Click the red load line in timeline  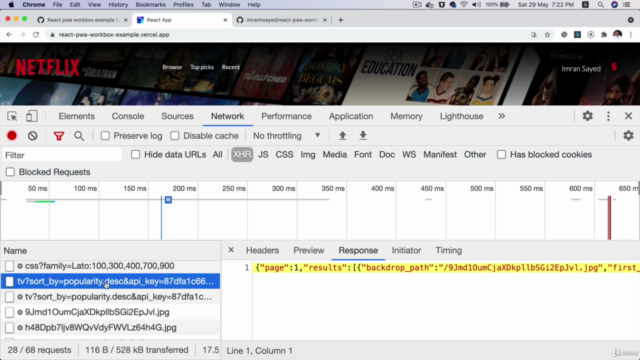click(x=609, y=218)
